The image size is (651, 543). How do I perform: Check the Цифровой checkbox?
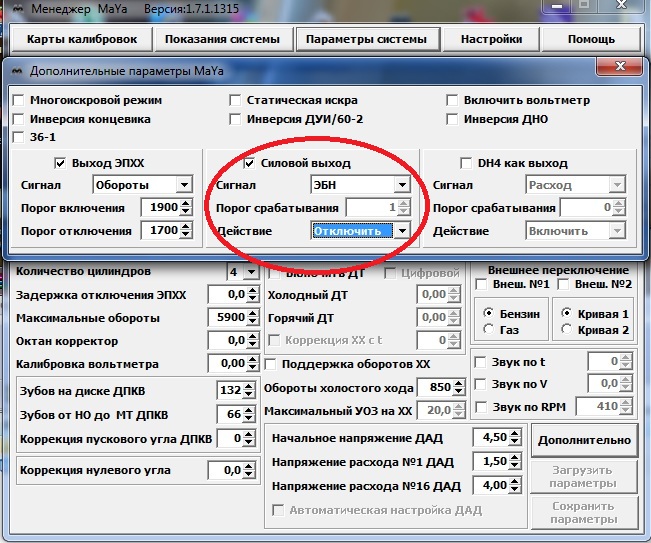390,274
